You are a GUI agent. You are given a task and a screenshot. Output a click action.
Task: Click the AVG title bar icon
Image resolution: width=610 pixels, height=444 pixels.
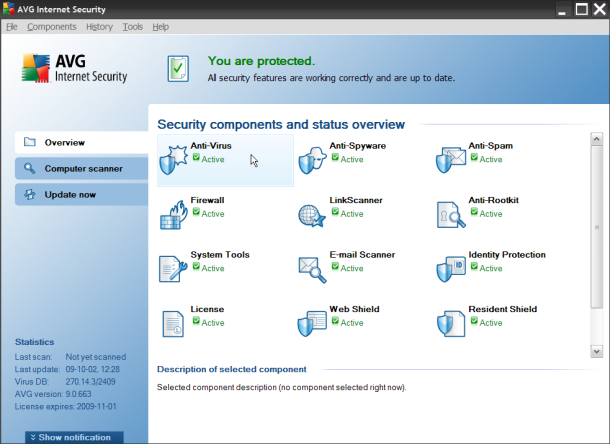[8, 8]
